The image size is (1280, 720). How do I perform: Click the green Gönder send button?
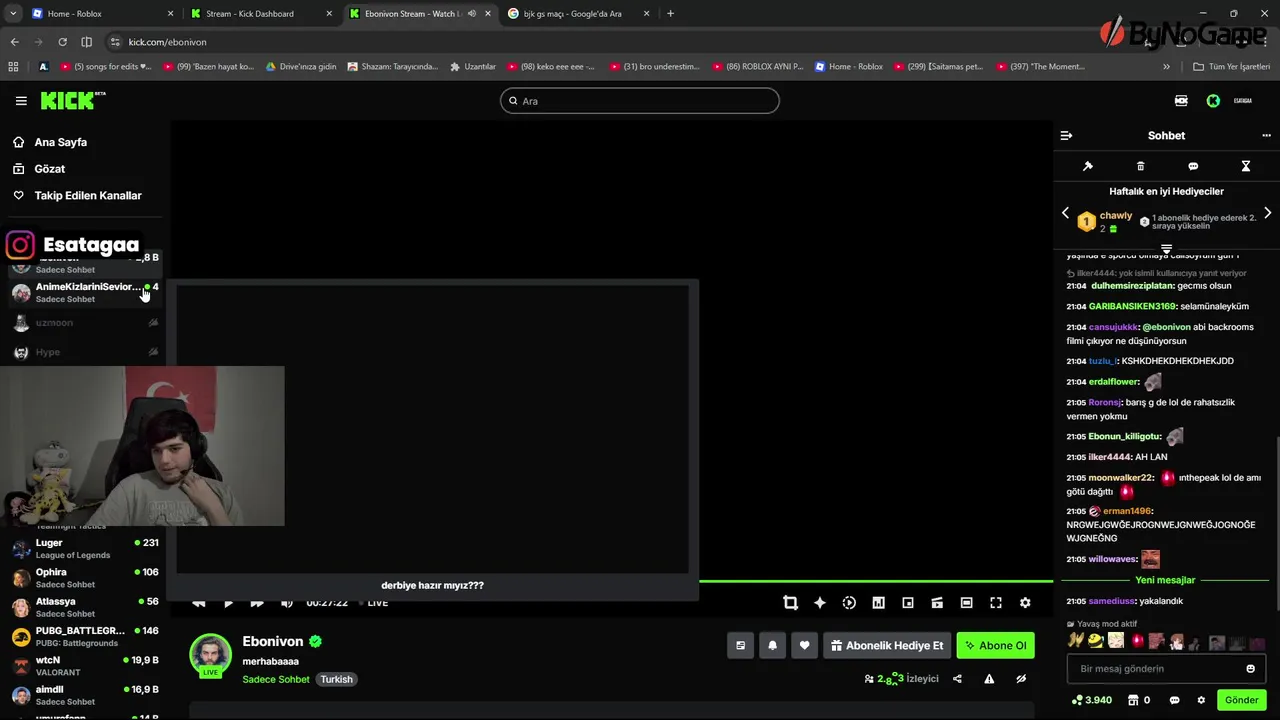click(1241, 700)
